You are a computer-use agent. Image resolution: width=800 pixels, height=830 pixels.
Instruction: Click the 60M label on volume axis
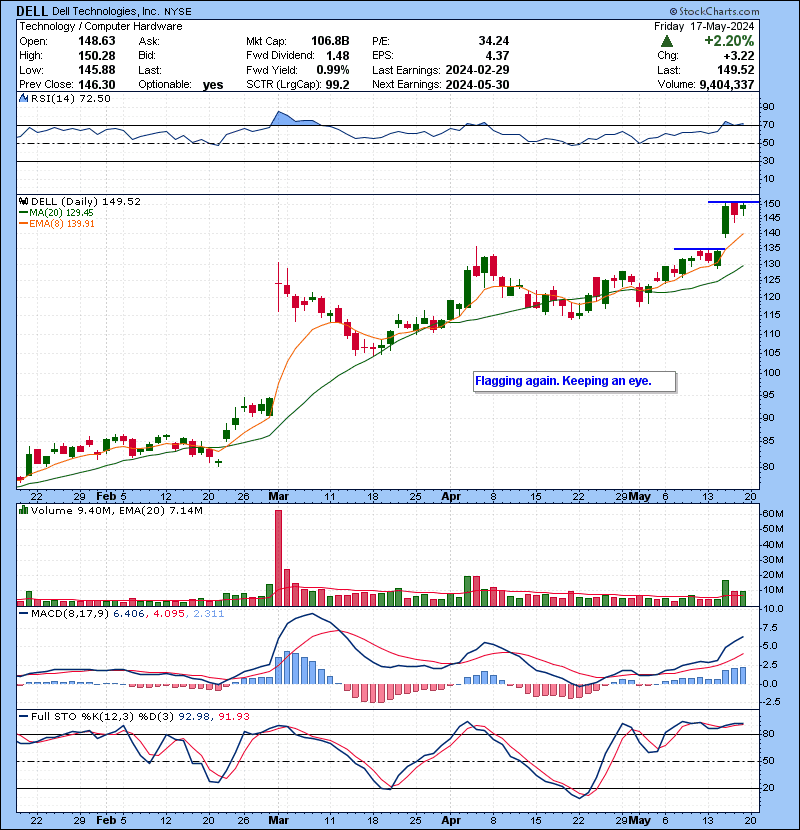click(x=772, y=513)
